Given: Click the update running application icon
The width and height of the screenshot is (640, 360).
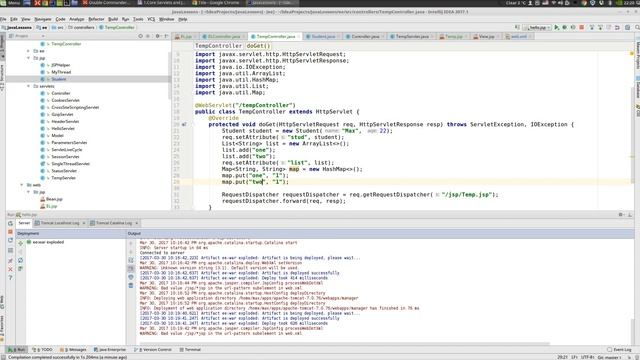Looking at the screenshot, I should pyautogui.click(x=10, y=240).
